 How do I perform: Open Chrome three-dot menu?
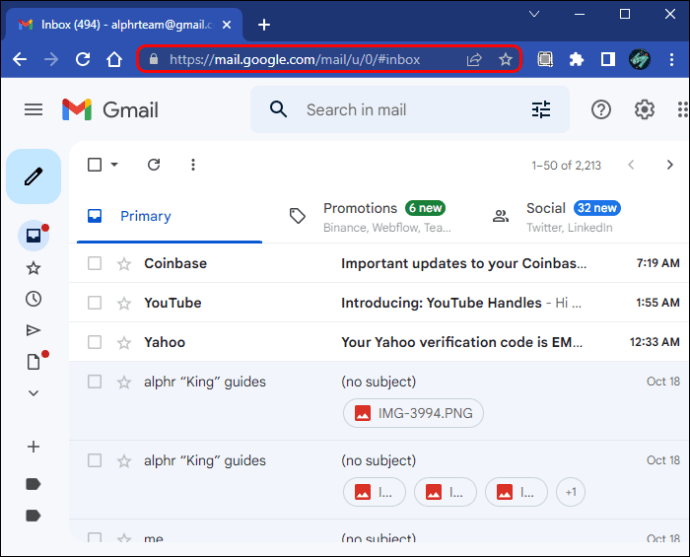click(672, 59)
